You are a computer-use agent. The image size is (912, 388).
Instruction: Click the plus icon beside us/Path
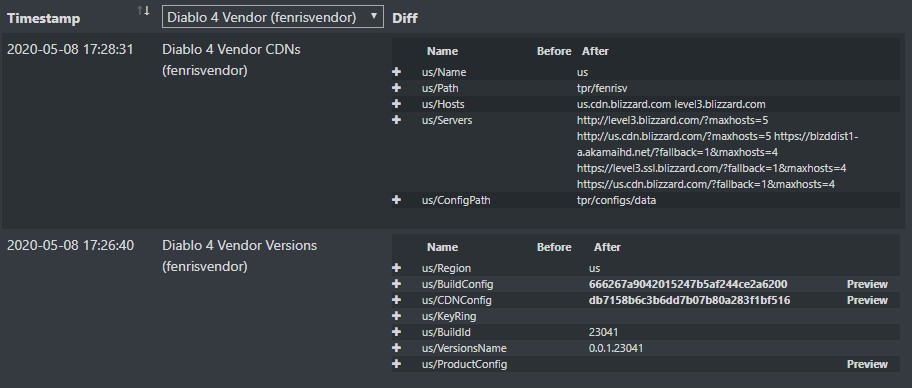(x=397, y=88)
